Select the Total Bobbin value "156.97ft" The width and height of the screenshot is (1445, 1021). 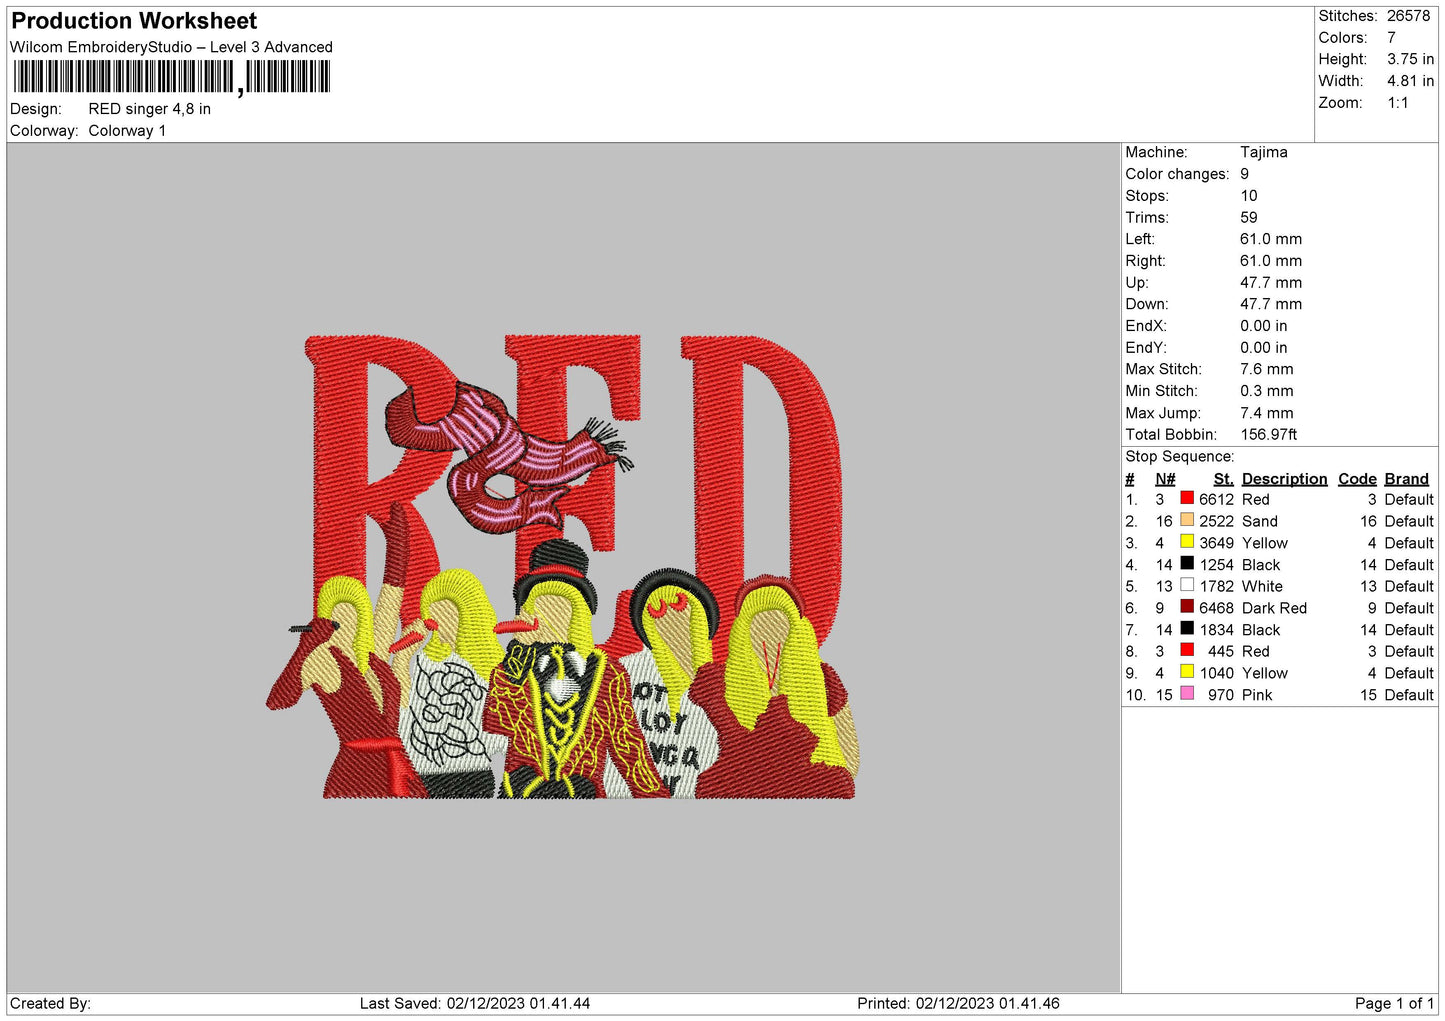coord(1269,435)
